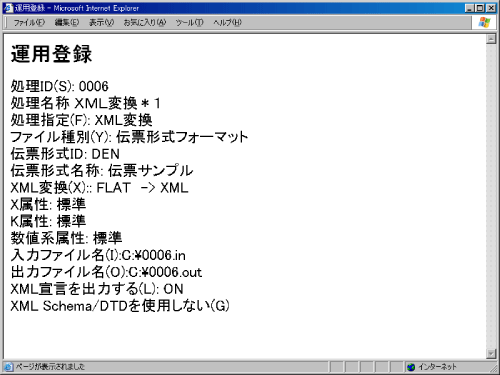
Task: Click the XML Schema/DTDを使用しない(G) line
Action: click(x=120, y=306)
